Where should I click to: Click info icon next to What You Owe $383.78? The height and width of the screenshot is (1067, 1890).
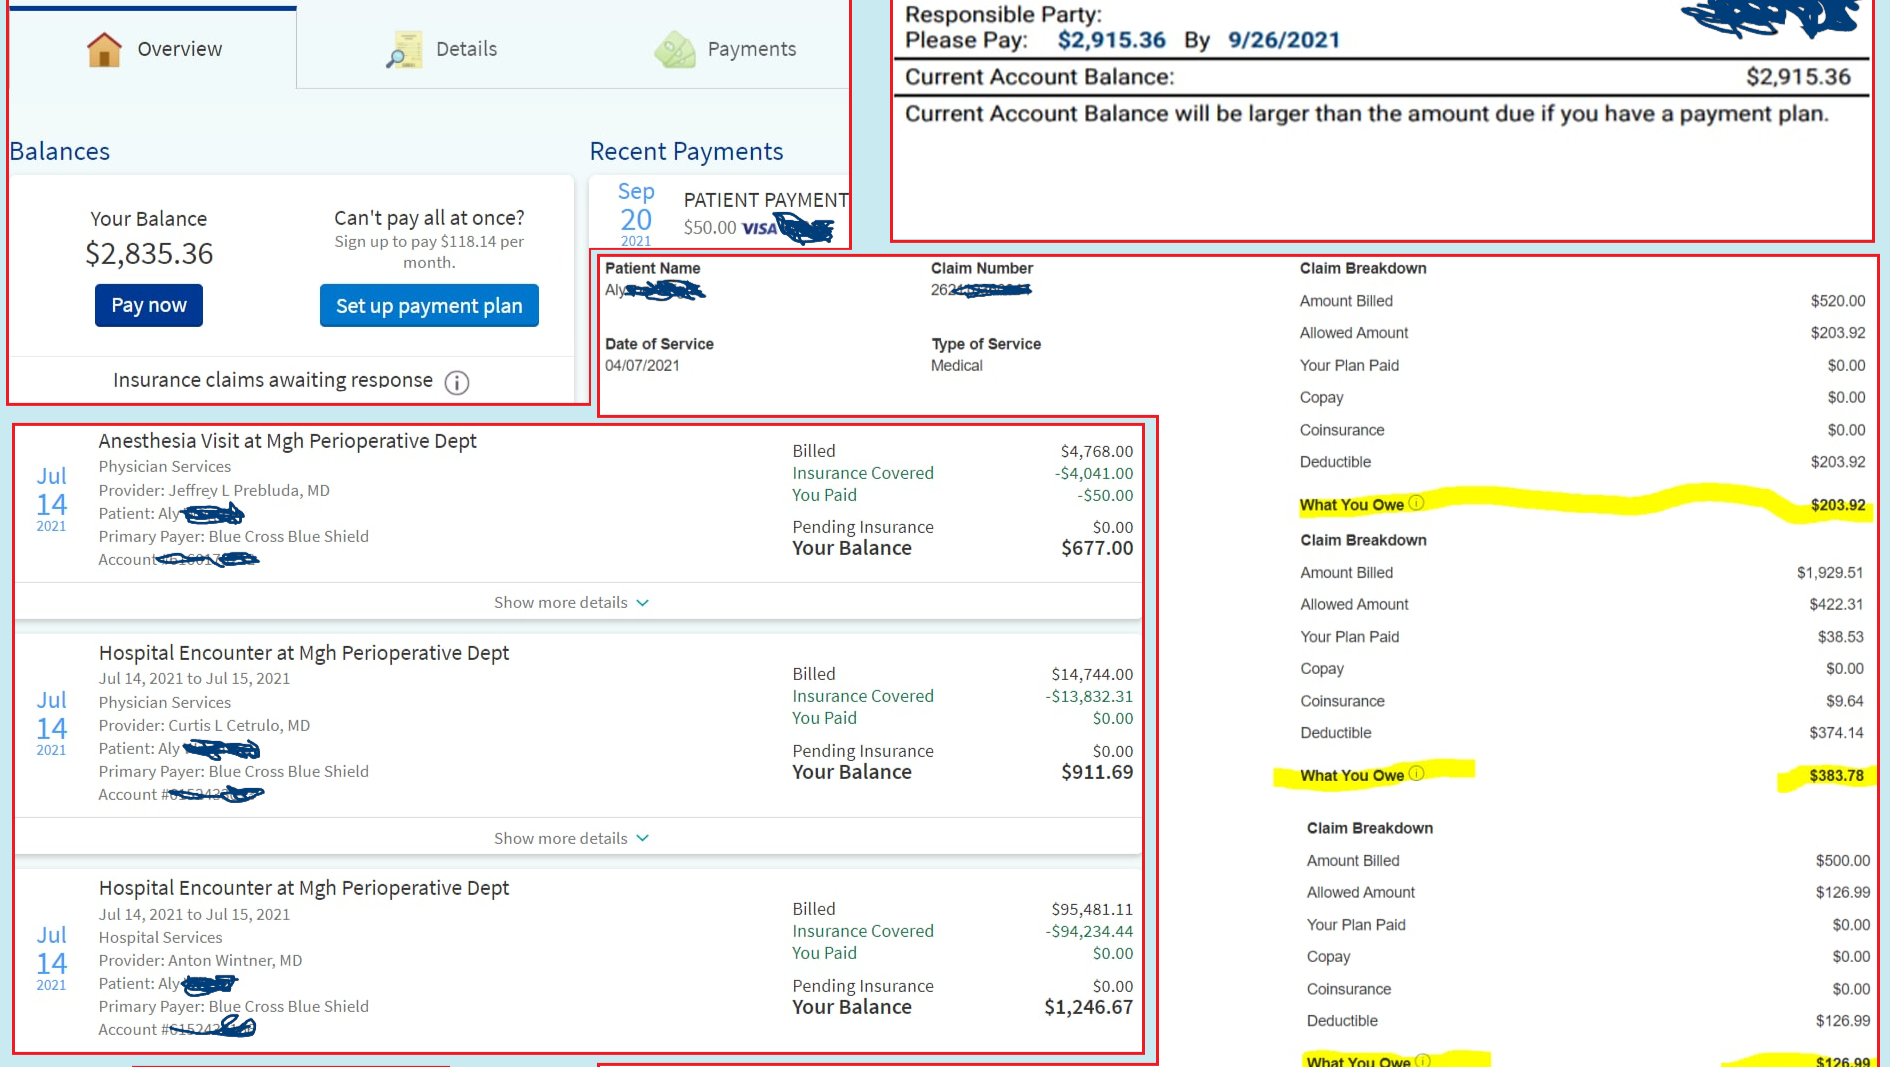[x=1416, y=774]
